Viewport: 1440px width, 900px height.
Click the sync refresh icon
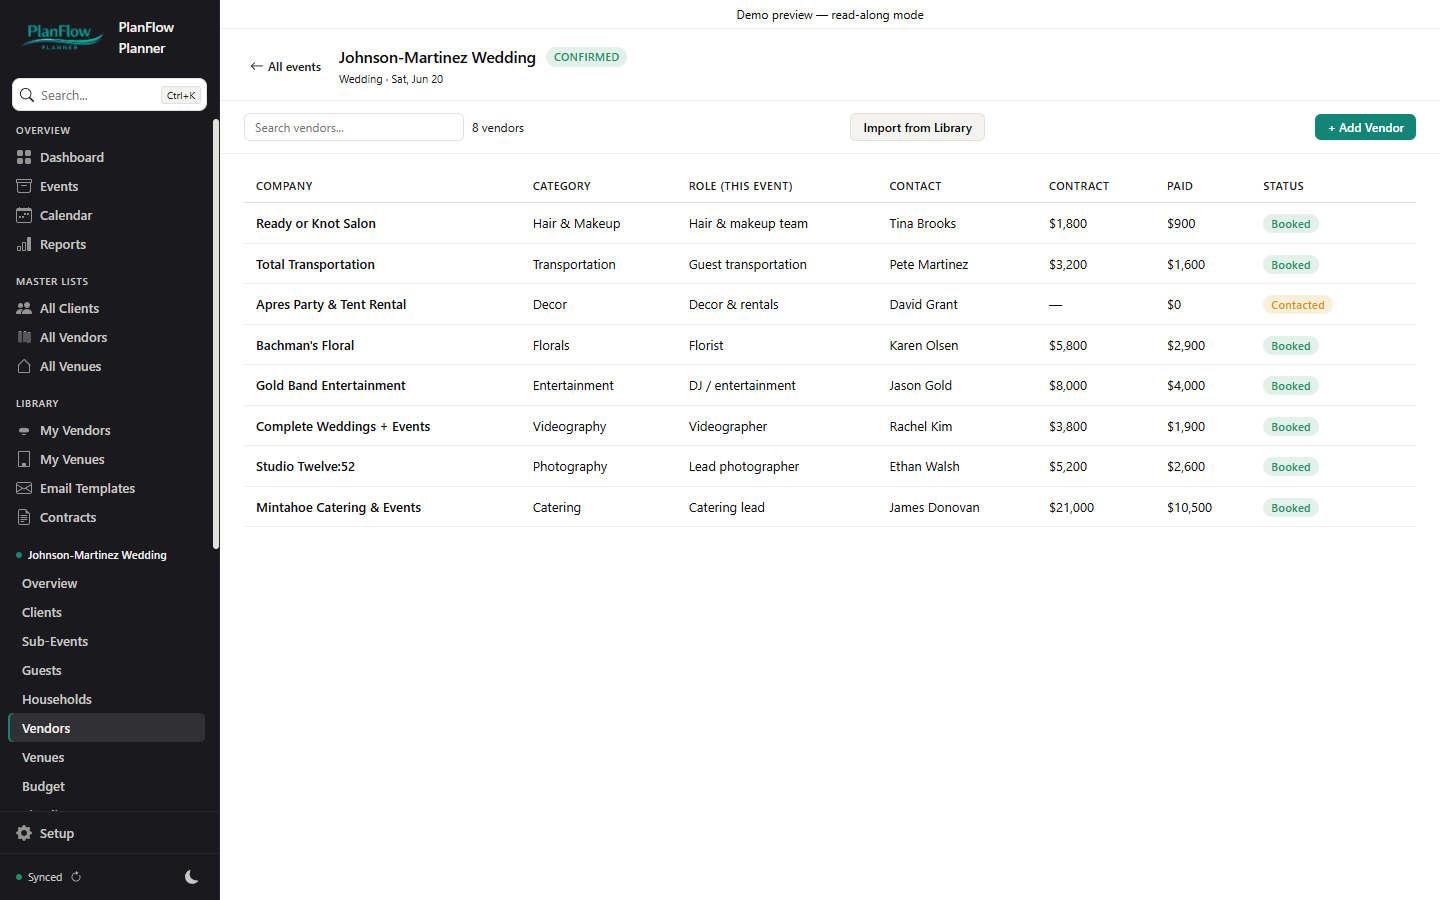[76, 877]
